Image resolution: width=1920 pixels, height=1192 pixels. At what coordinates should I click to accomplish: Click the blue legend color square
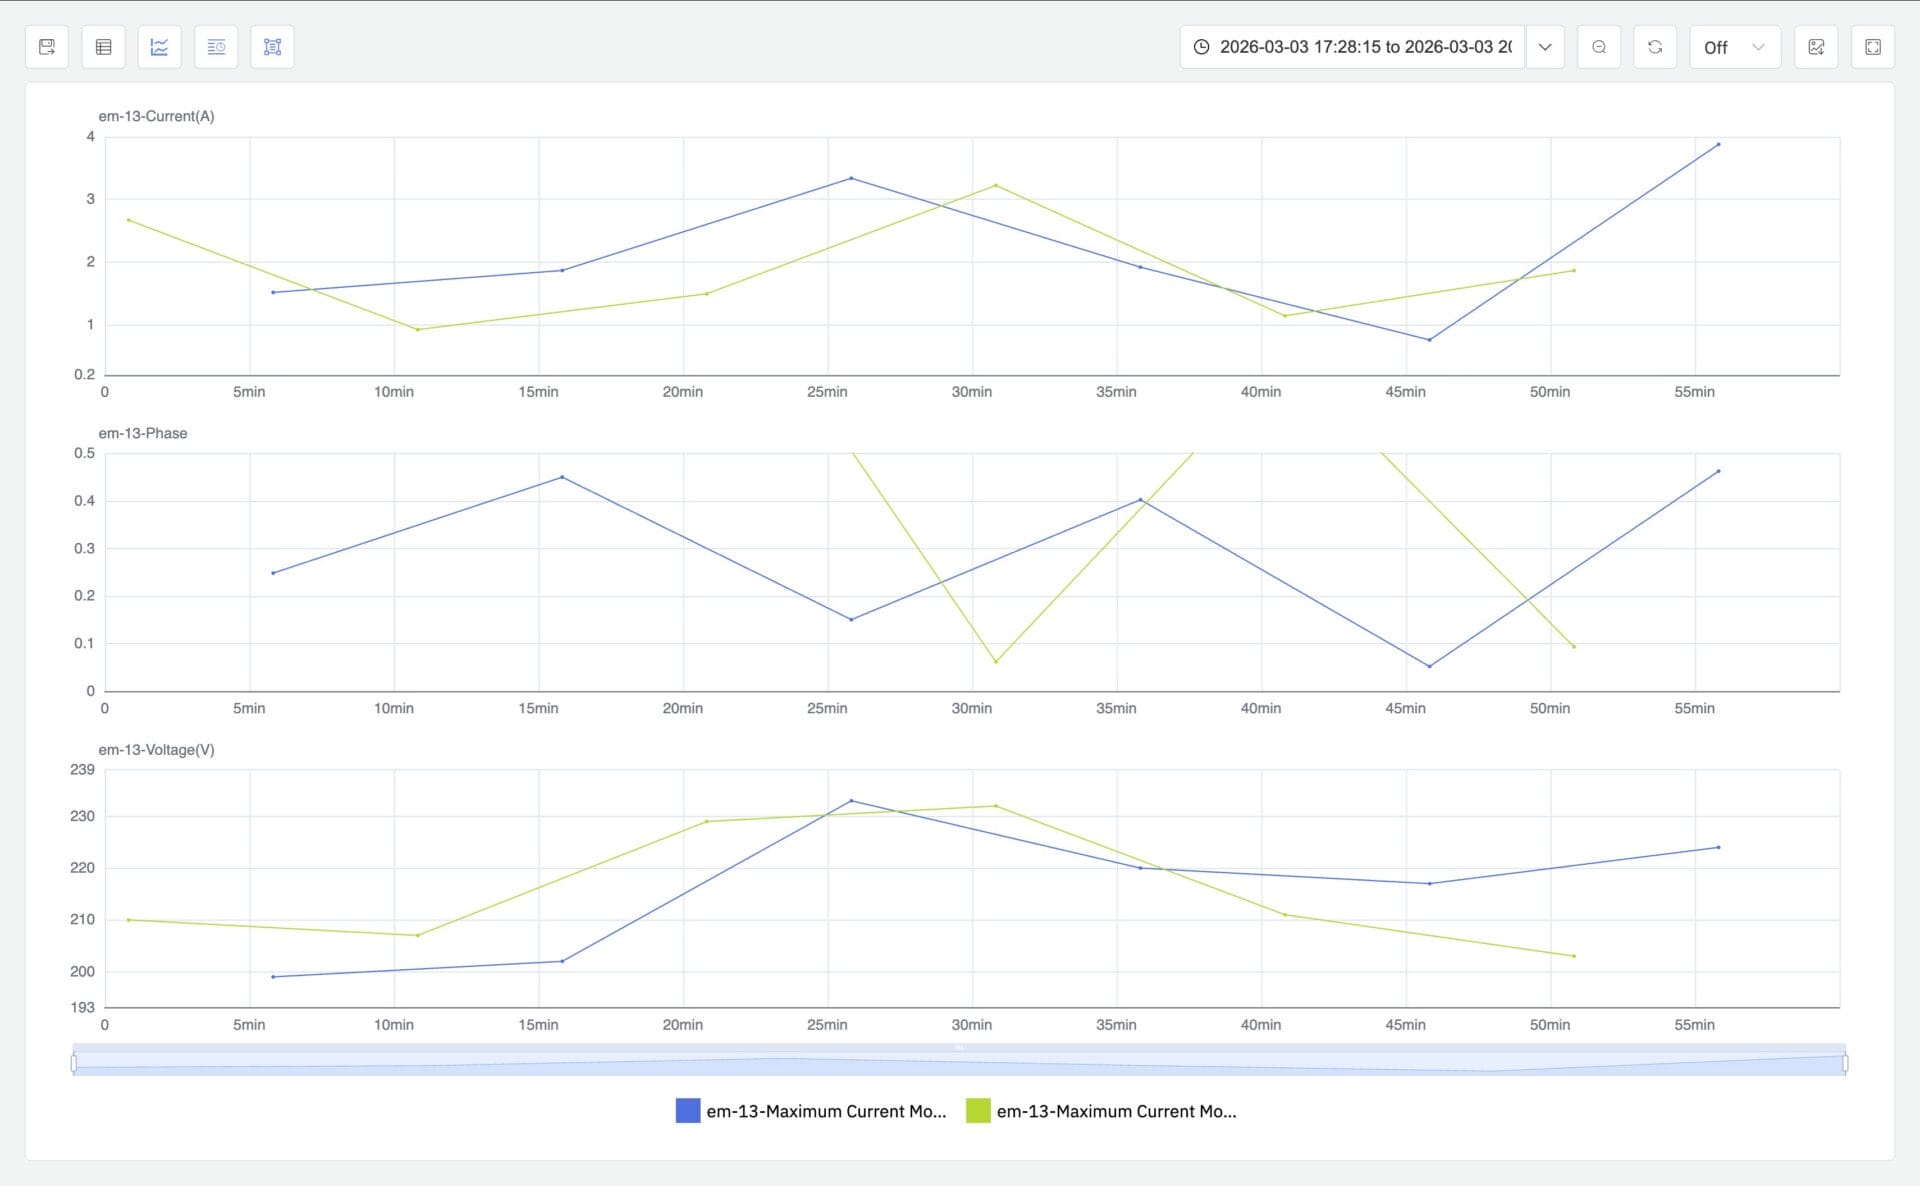tap(688, 1111)
